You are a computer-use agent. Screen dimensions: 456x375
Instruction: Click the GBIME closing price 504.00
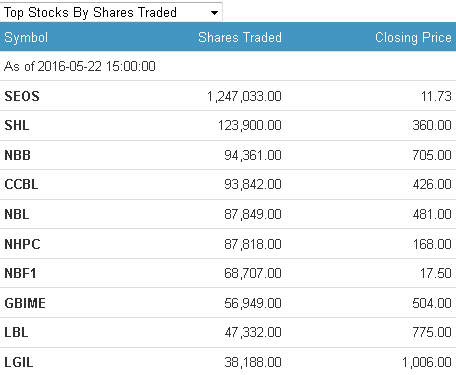tap(432, 303)
